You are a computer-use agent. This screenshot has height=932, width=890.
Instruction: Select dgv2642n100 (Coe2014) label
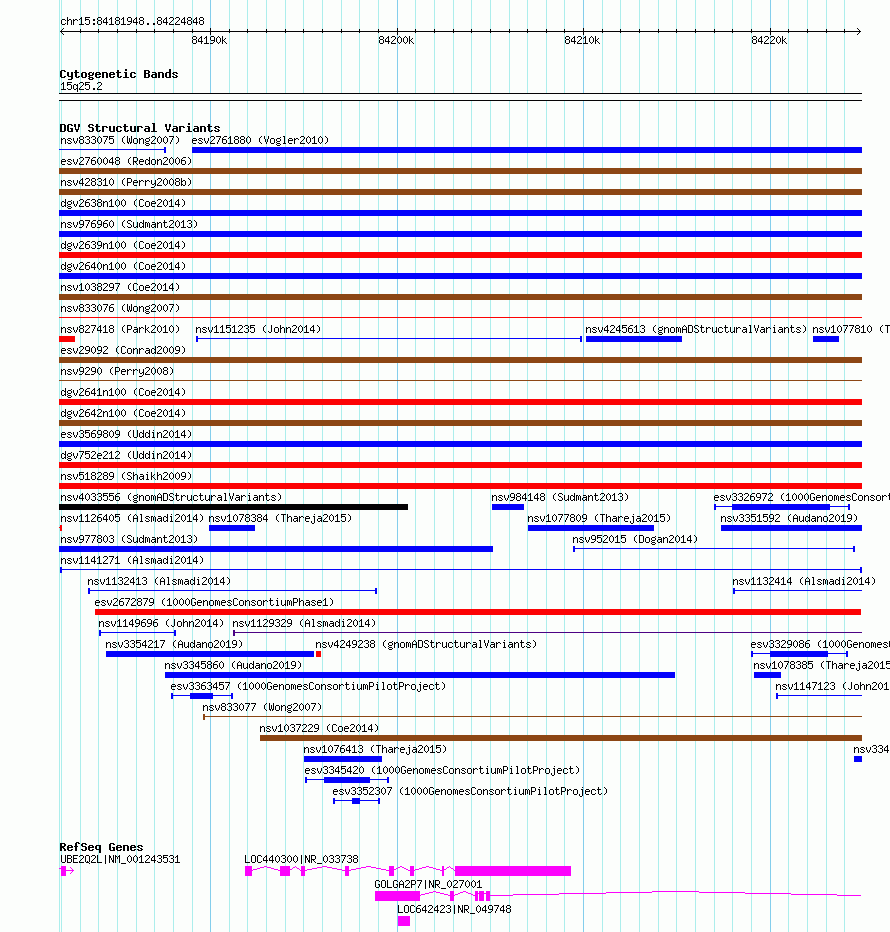pyautogui.click(x=123, y=413)
